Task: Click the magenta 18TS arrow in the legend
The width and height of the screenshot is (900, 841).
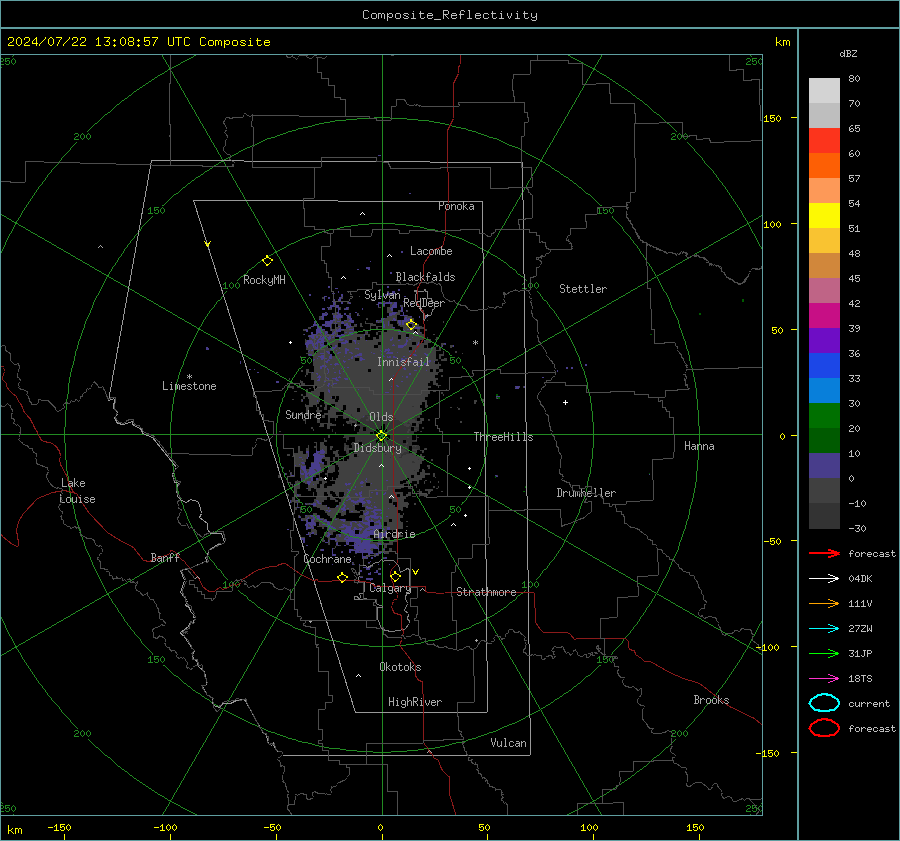Action: [x=824, y=679]
